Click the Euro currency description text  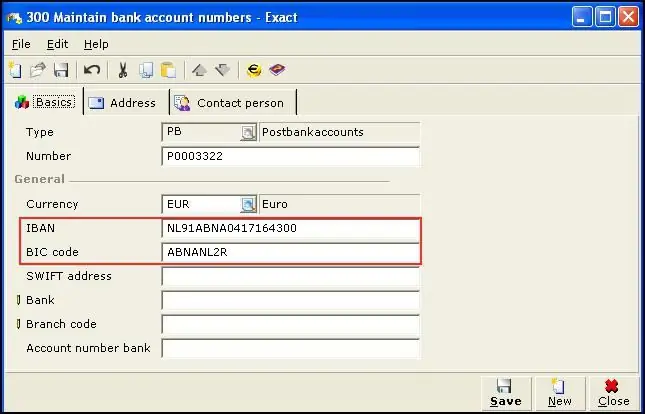pos(275,204)
